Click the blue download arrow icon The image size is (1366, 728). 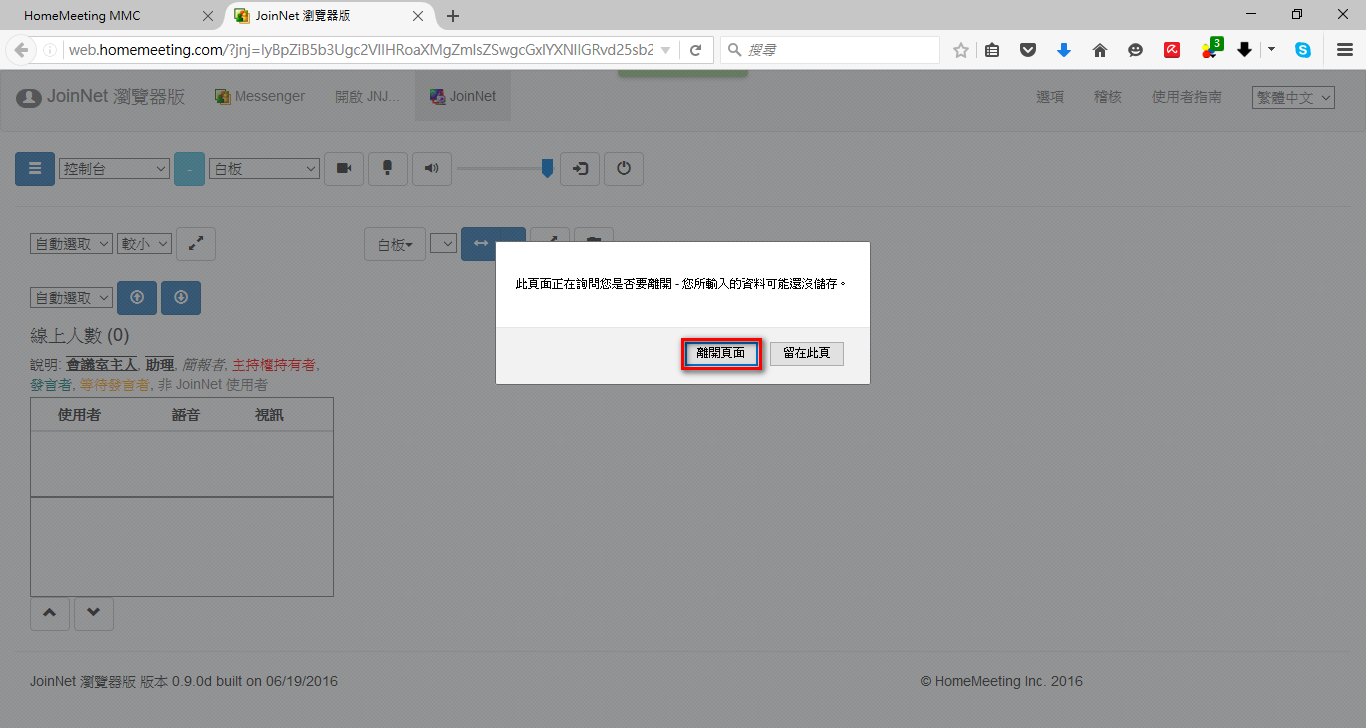point(1064,50)
